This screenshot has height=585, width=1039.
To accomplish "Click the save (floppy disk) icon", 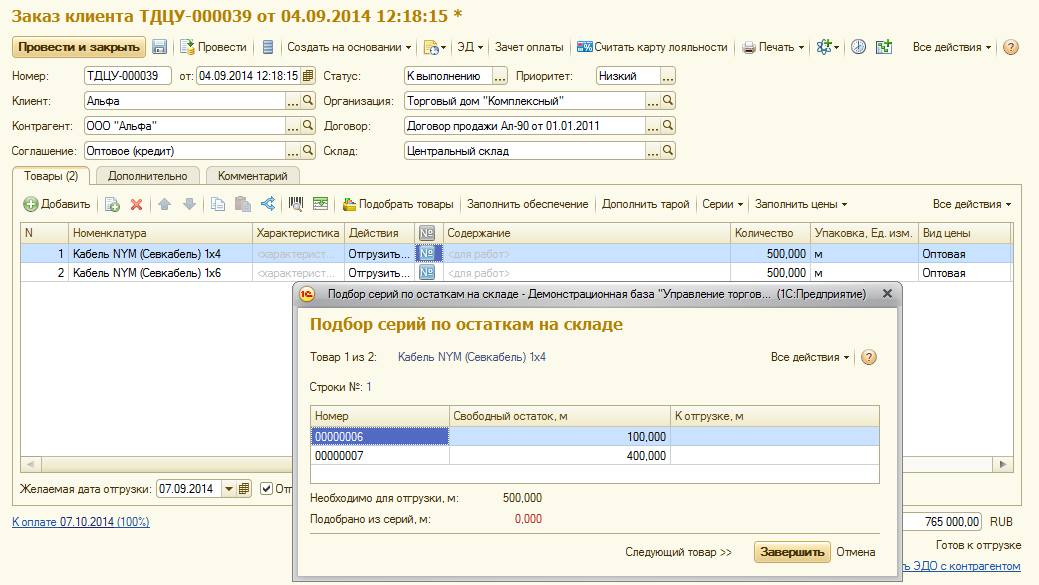I will click(x=159, y=47).
